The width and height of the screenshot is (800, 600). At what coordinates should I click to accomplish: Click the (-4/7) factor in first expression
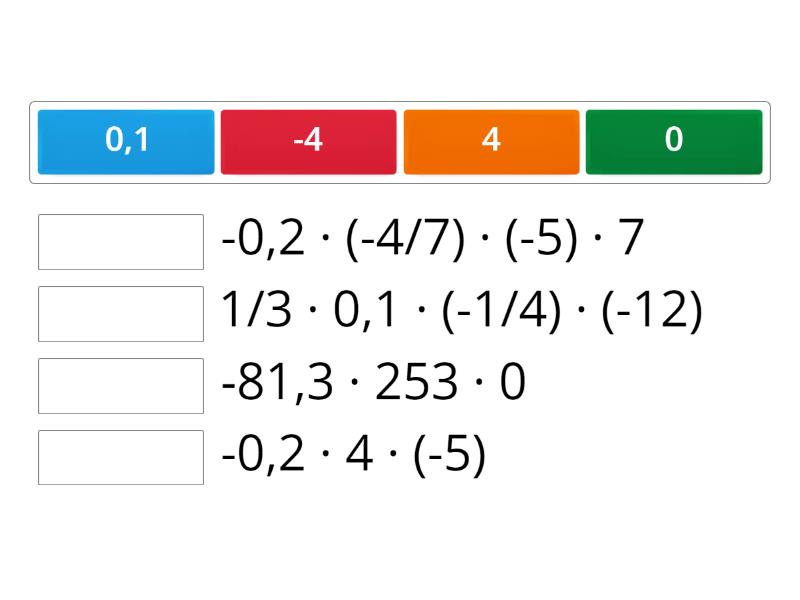click(404, 241)
